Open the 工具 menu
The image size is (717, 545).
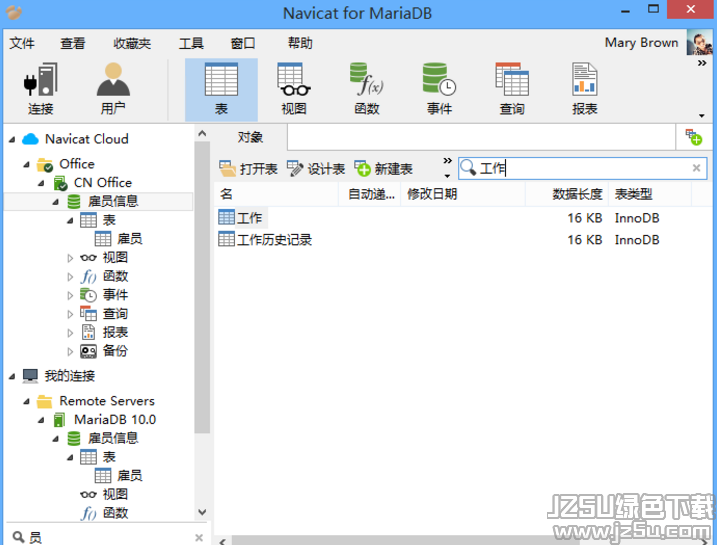[191, 43]
